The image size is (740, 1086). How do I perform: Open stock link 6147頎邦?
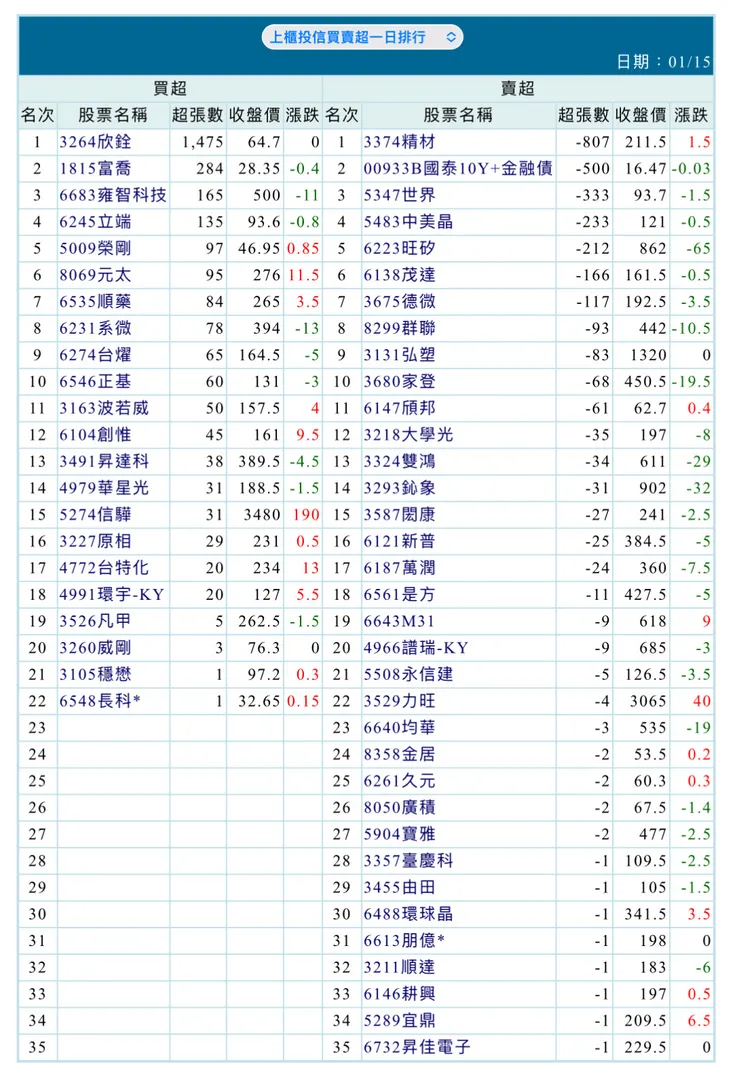400,409
